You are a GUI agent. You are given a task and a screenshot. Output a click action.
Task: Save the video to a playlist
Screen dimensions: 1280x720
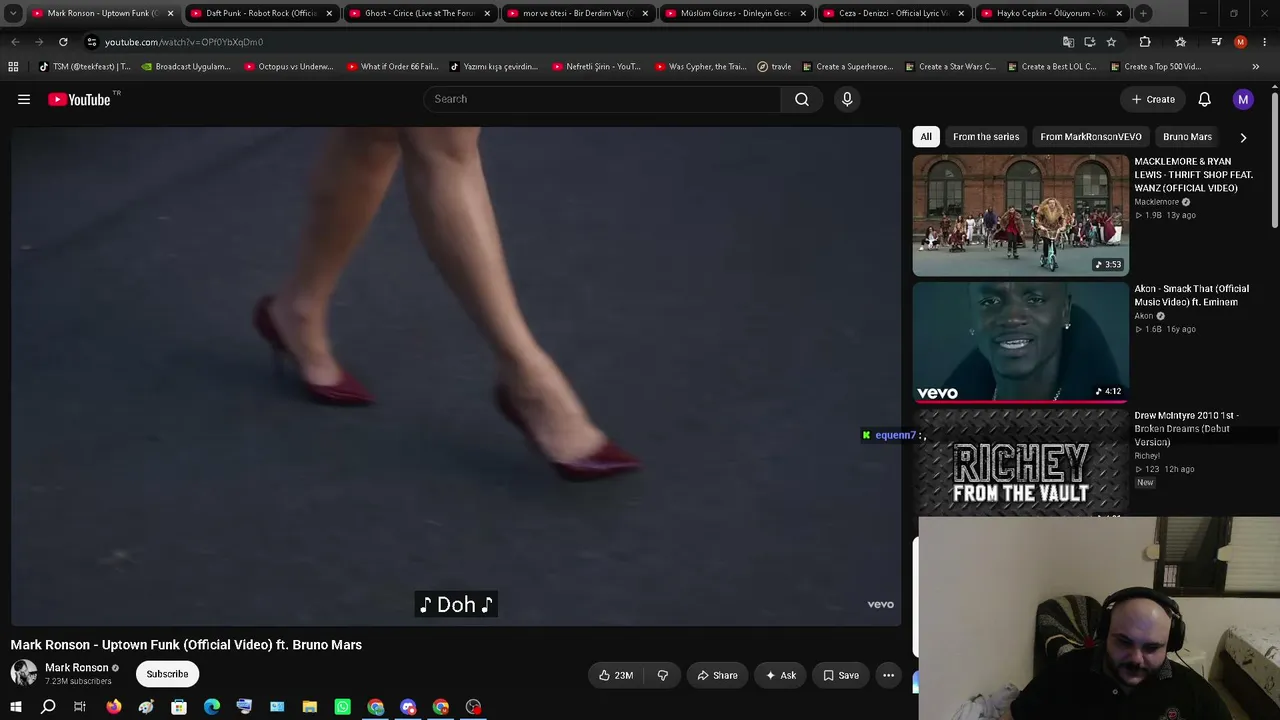pos(840,675)
